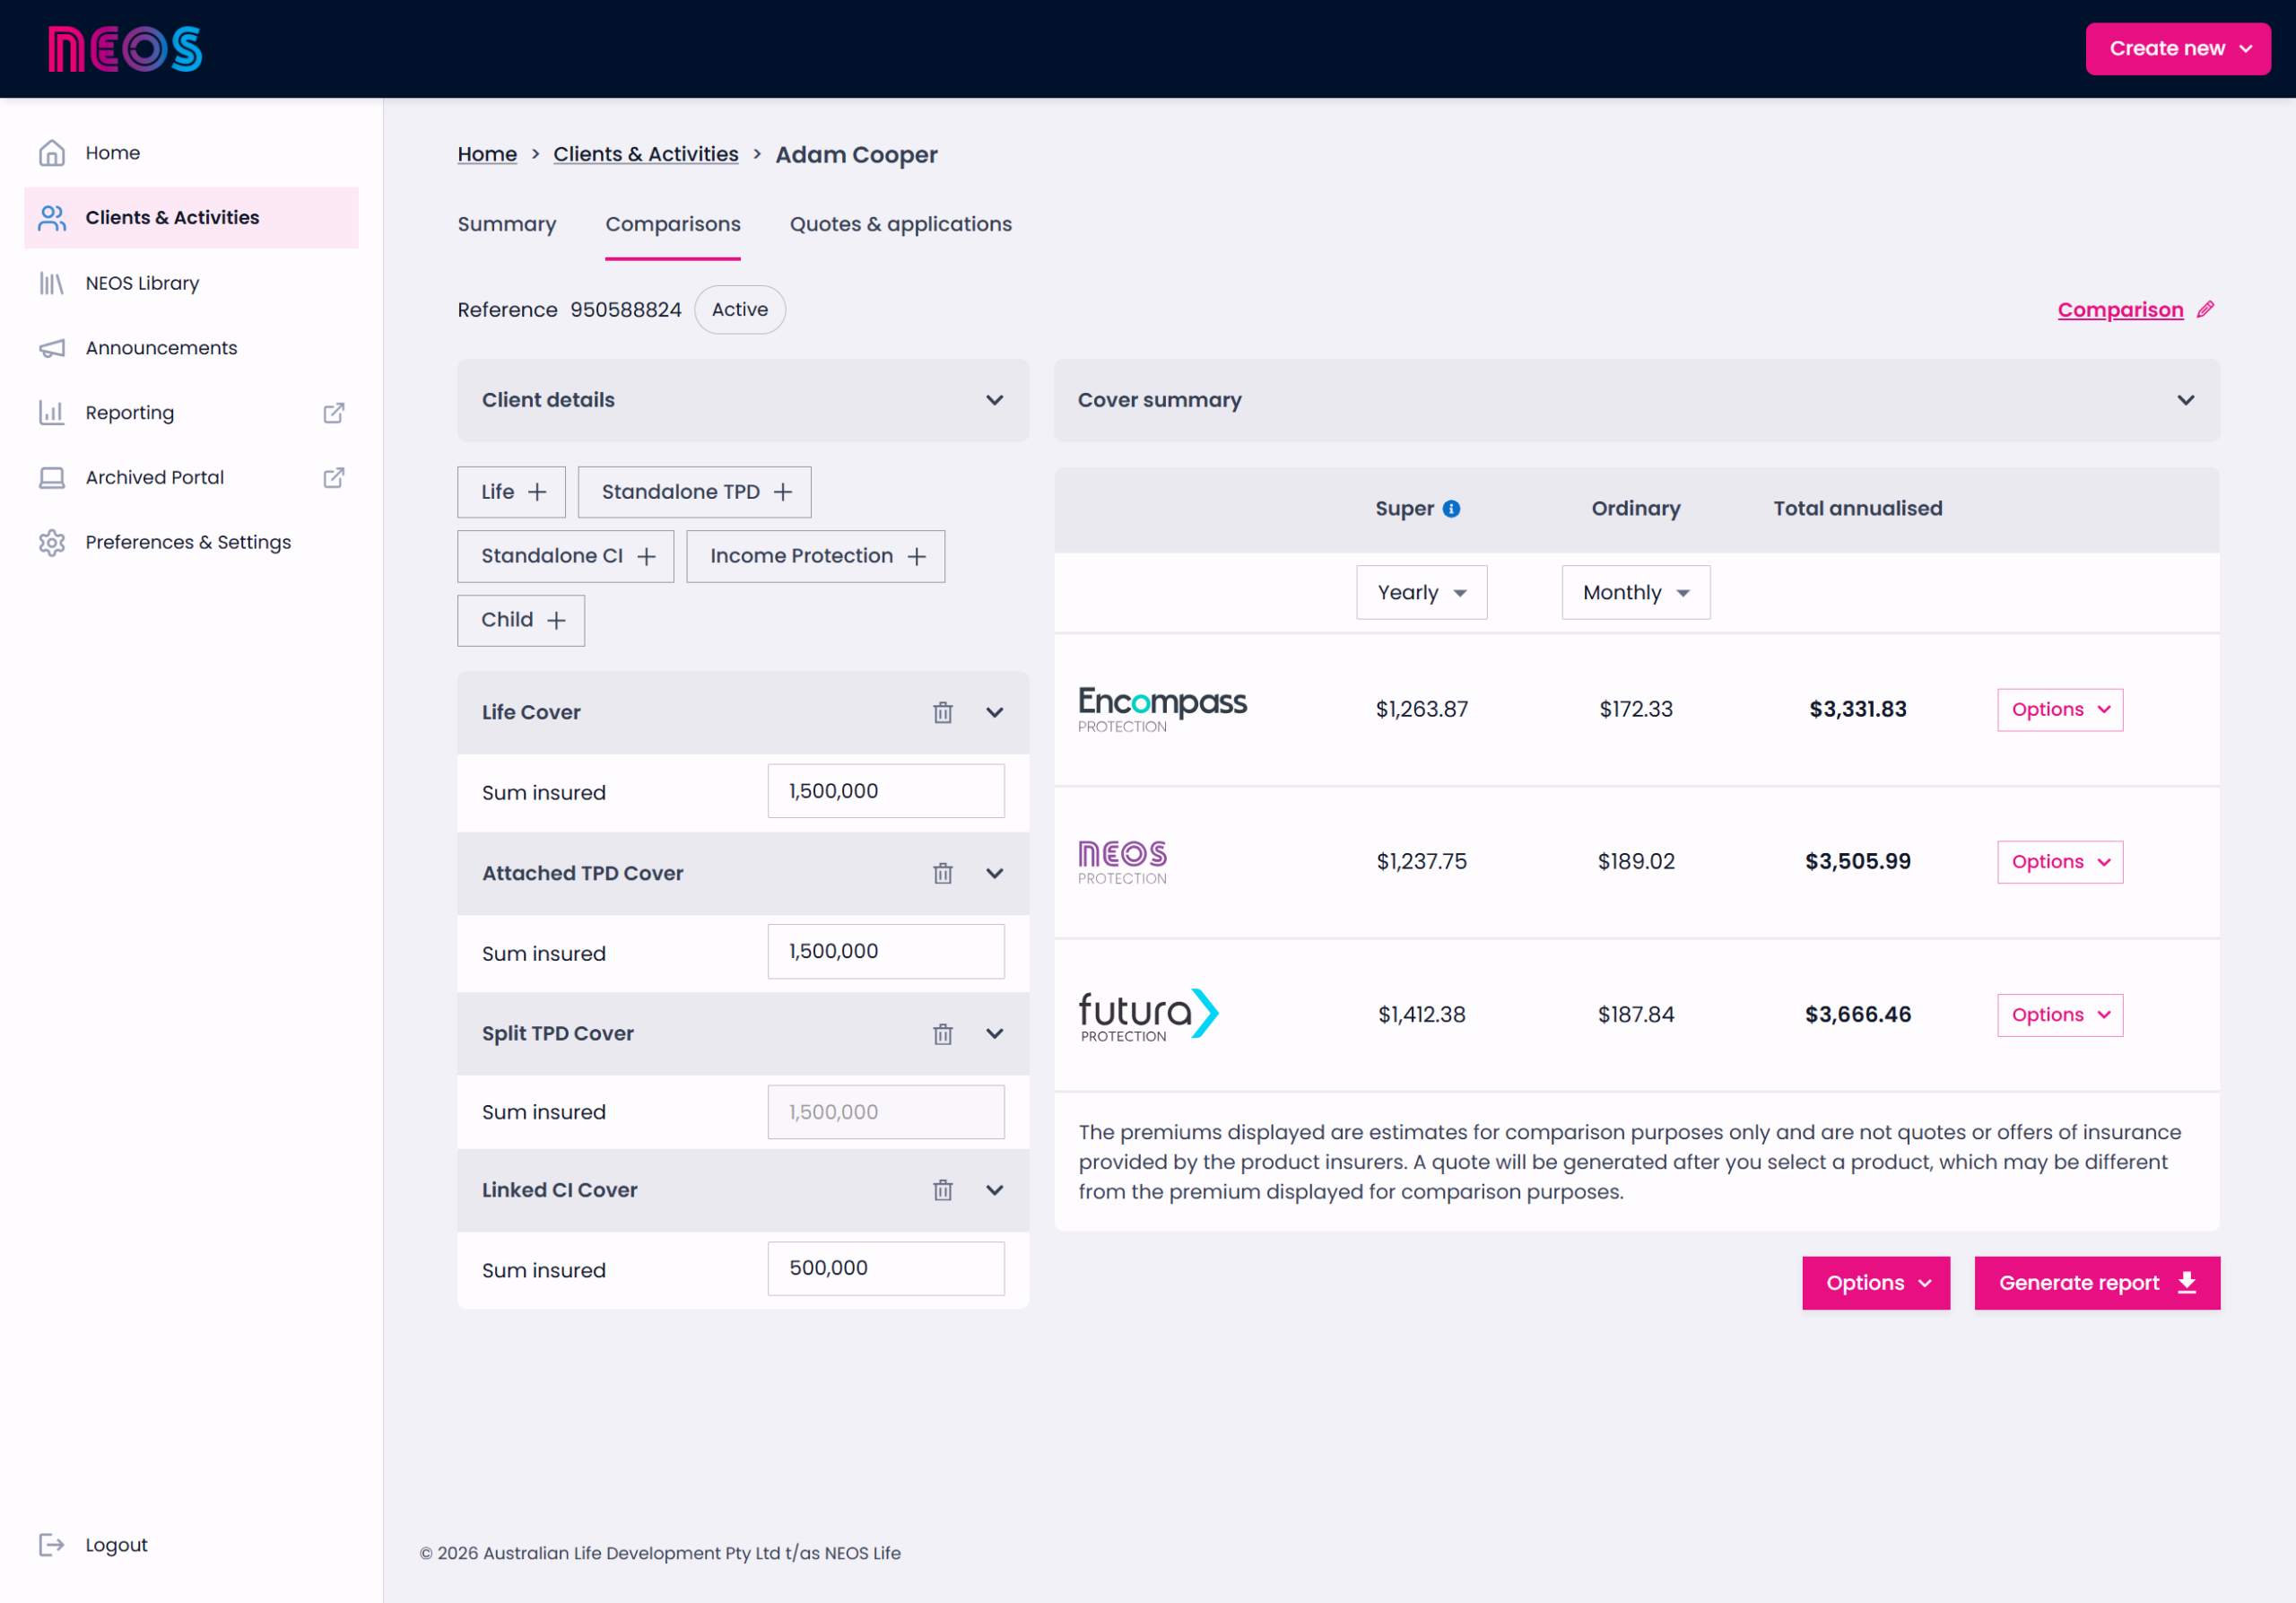Open the Create new dropdown
The width and height of the screenshot is (2296, 1603).
tap(2178, 49)
